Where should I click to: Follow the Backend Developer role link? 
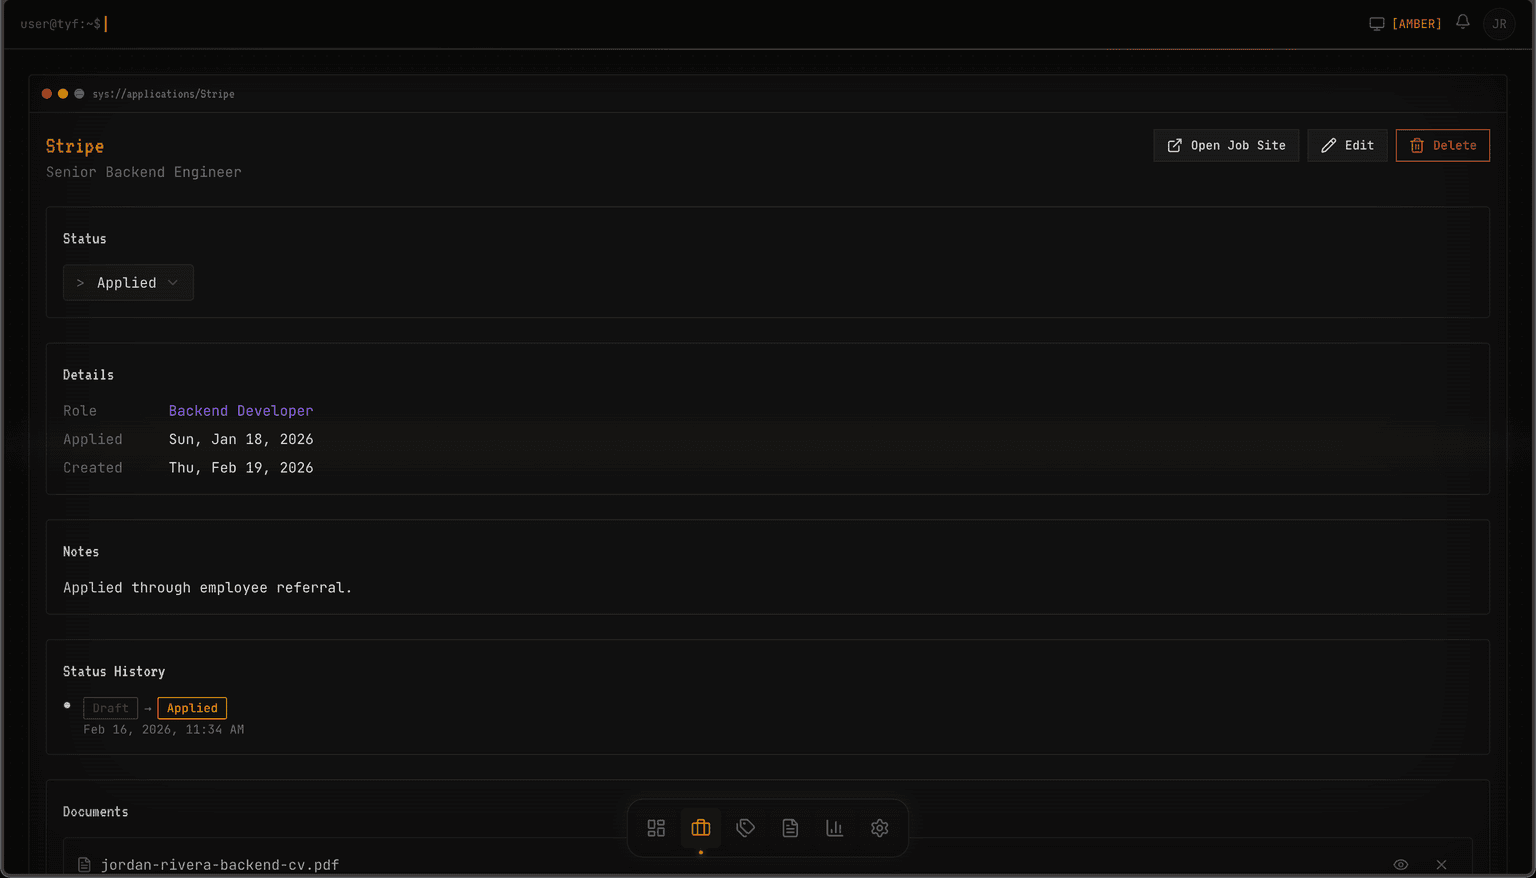coord(241,411)
